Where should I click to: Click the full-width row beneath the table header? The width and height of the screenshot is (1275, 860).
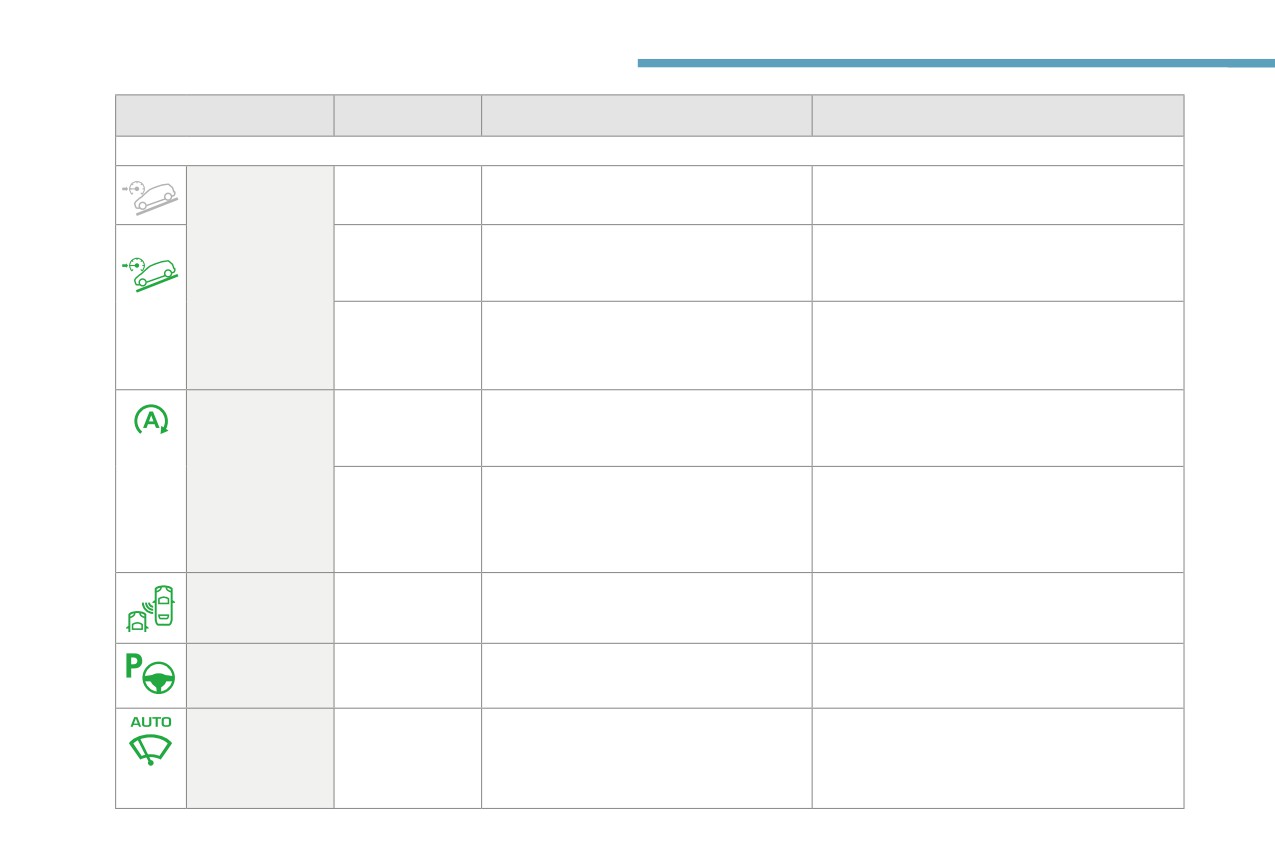click(650, 150)
